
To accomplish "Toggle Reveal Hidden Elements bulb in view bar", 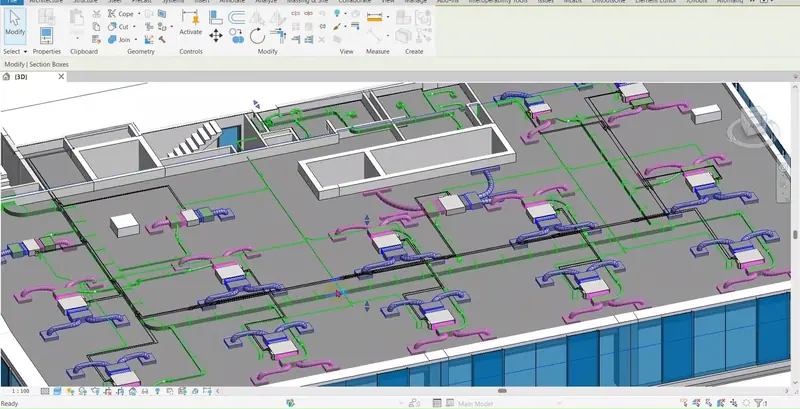I will pos(157,391).
